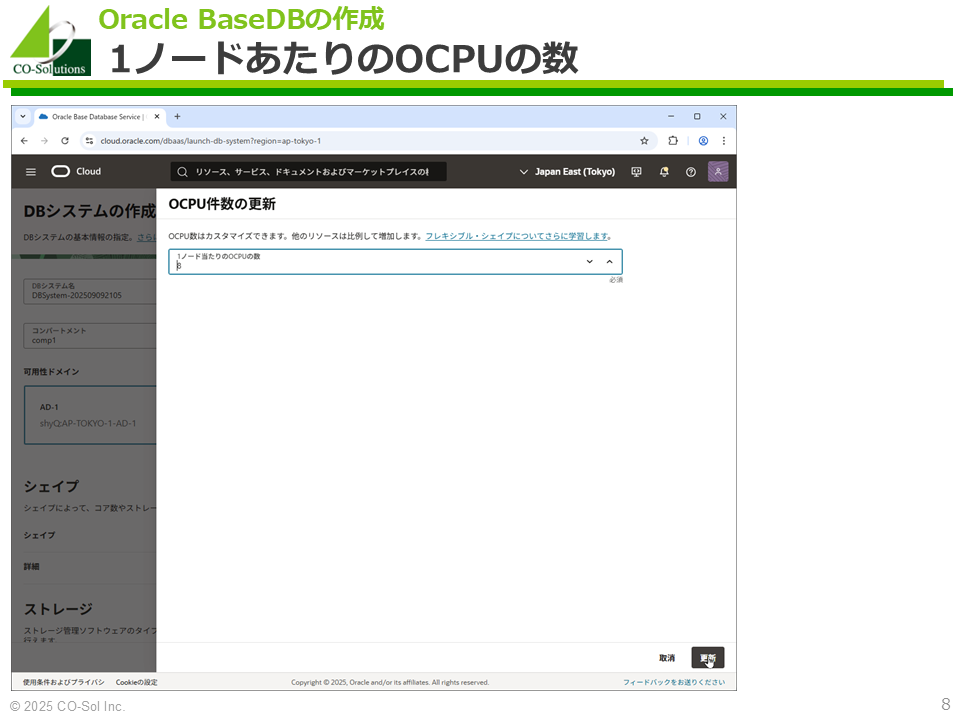Open the user profile avatar menu
Screen dimensions: 960x720
click(x=718, y=171)
